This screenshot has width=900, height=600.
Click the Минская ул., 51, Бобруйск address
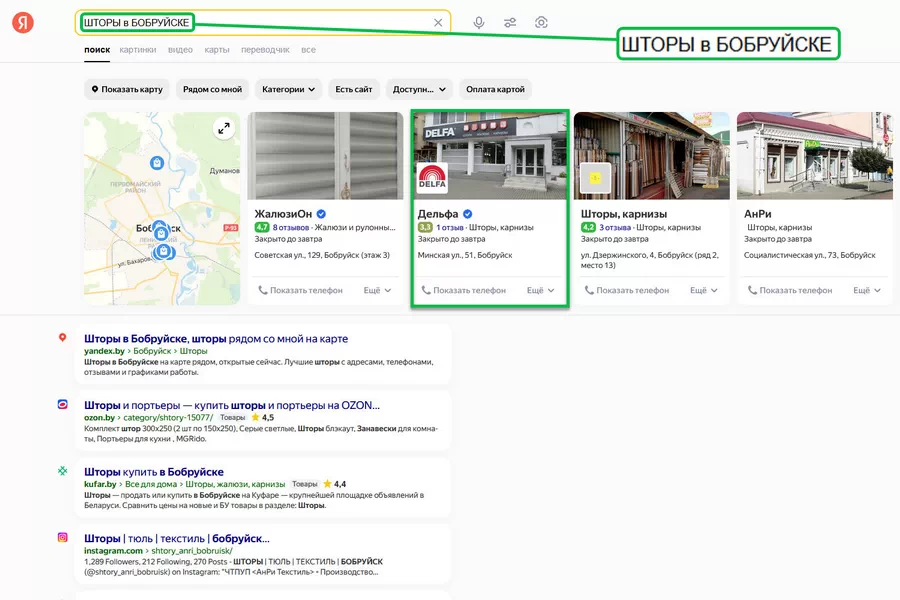[x=465, y=255]
